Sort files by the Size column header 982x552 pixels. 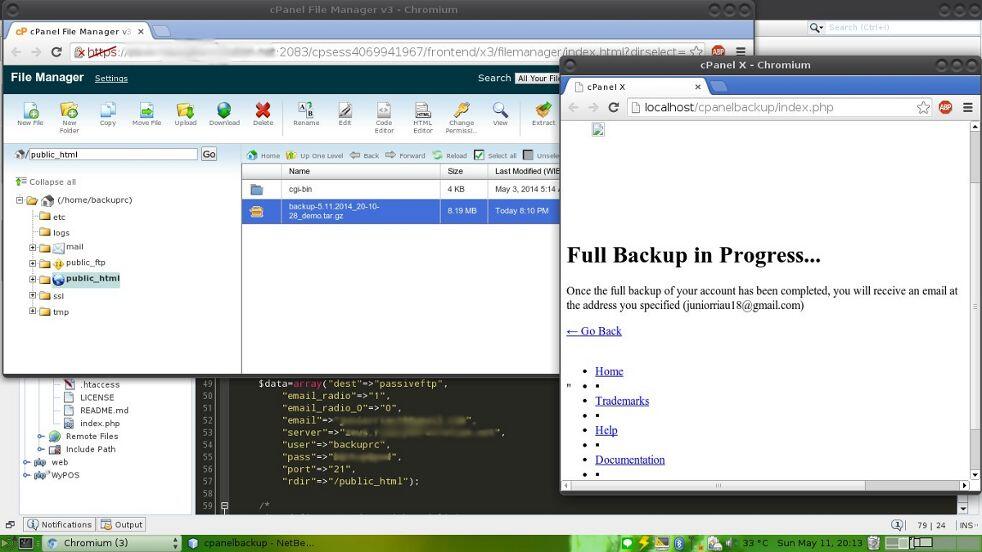pyautogui.click(x=463, y=171)
